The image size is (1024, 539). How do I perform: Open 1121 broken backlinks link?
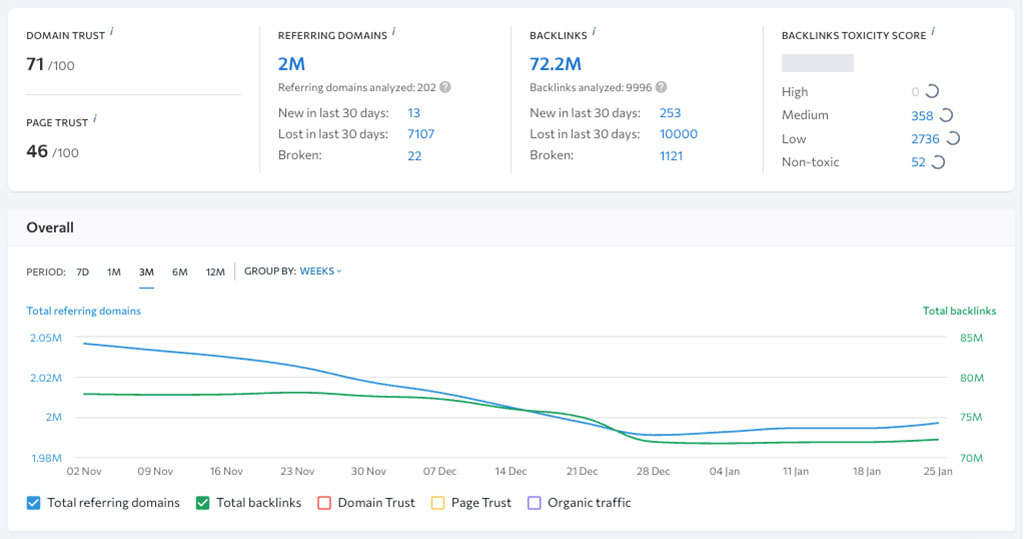click(671, 155)
